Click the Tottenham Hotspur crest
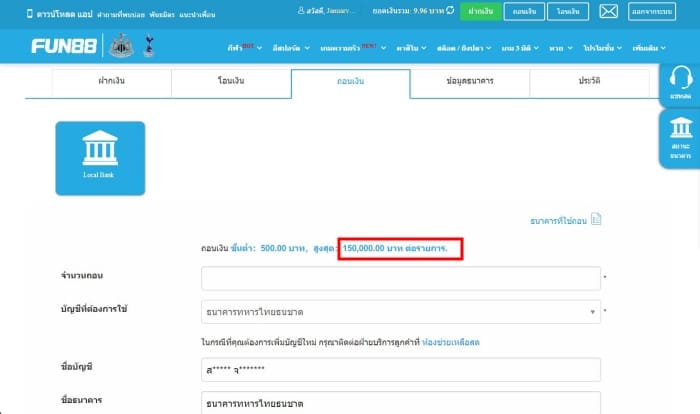 149,46
